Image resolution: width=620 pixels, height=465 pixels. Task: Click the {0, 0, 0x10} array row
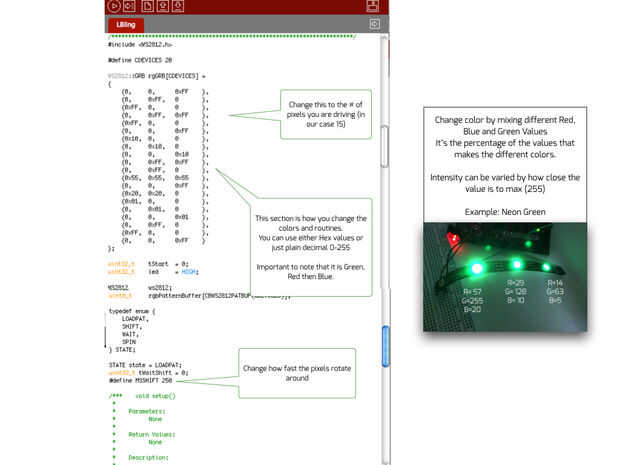coord(164,154)
